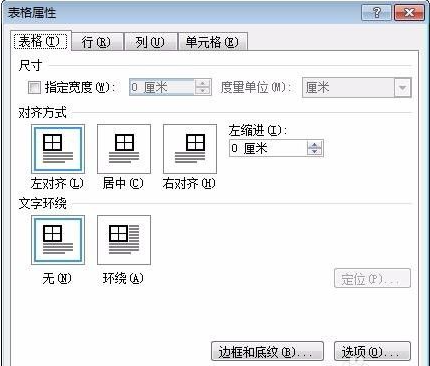
Task: Close the 表格属性 dialog
Action: [409, 13]
